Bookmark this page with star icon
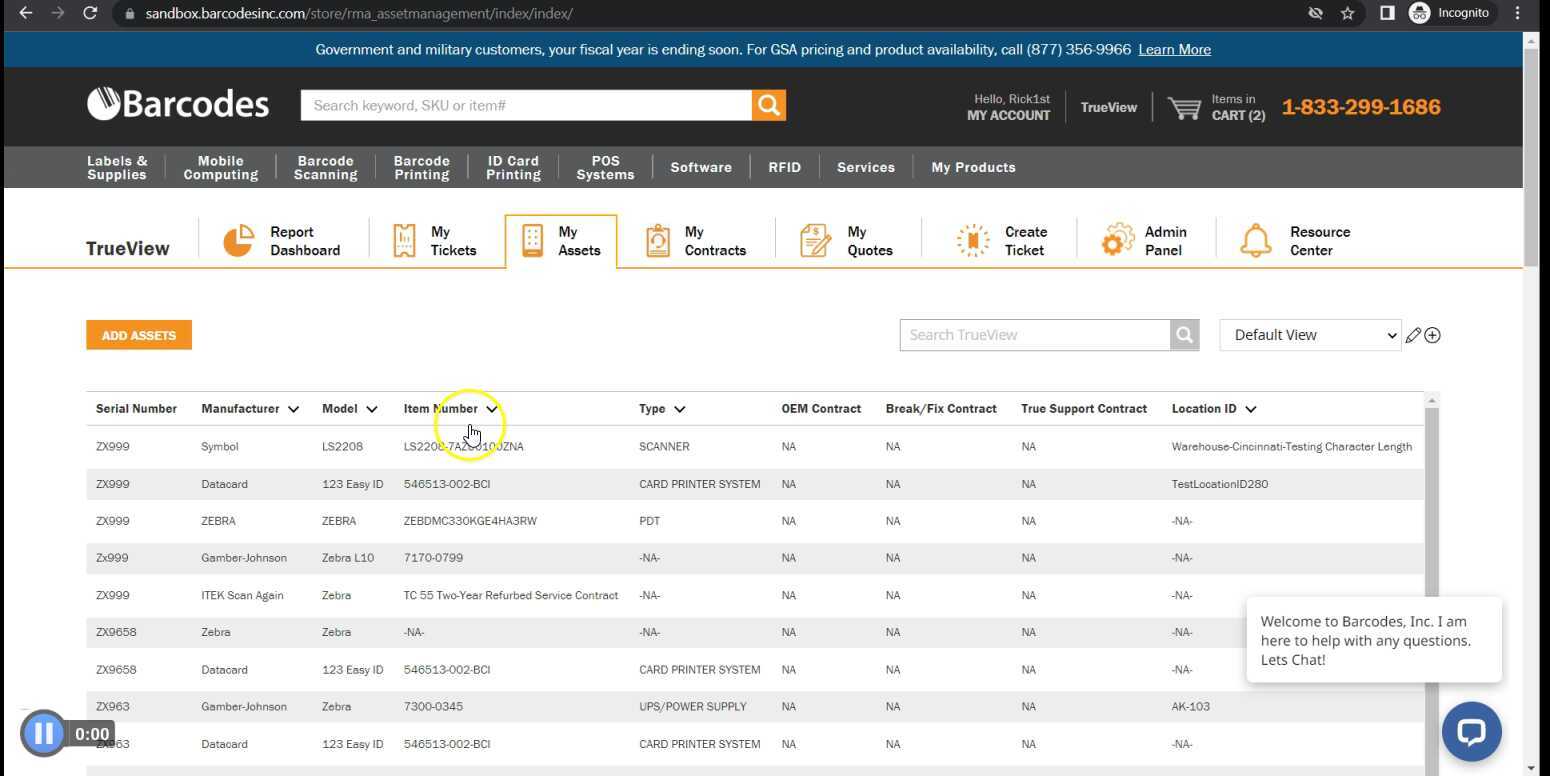The image size is (1550, 776). [1347, 13]
